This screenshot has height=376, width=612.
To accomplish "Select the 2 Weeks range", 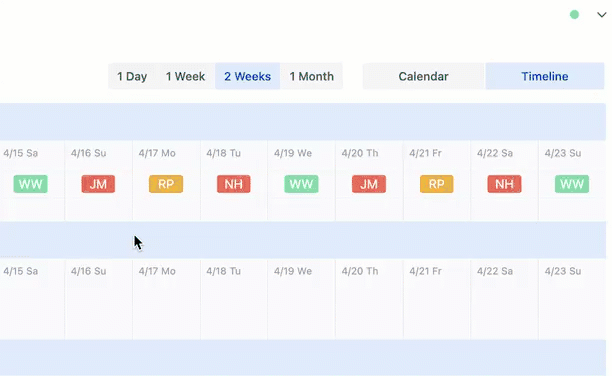I will pyautogui.click(x=247, y=76).
